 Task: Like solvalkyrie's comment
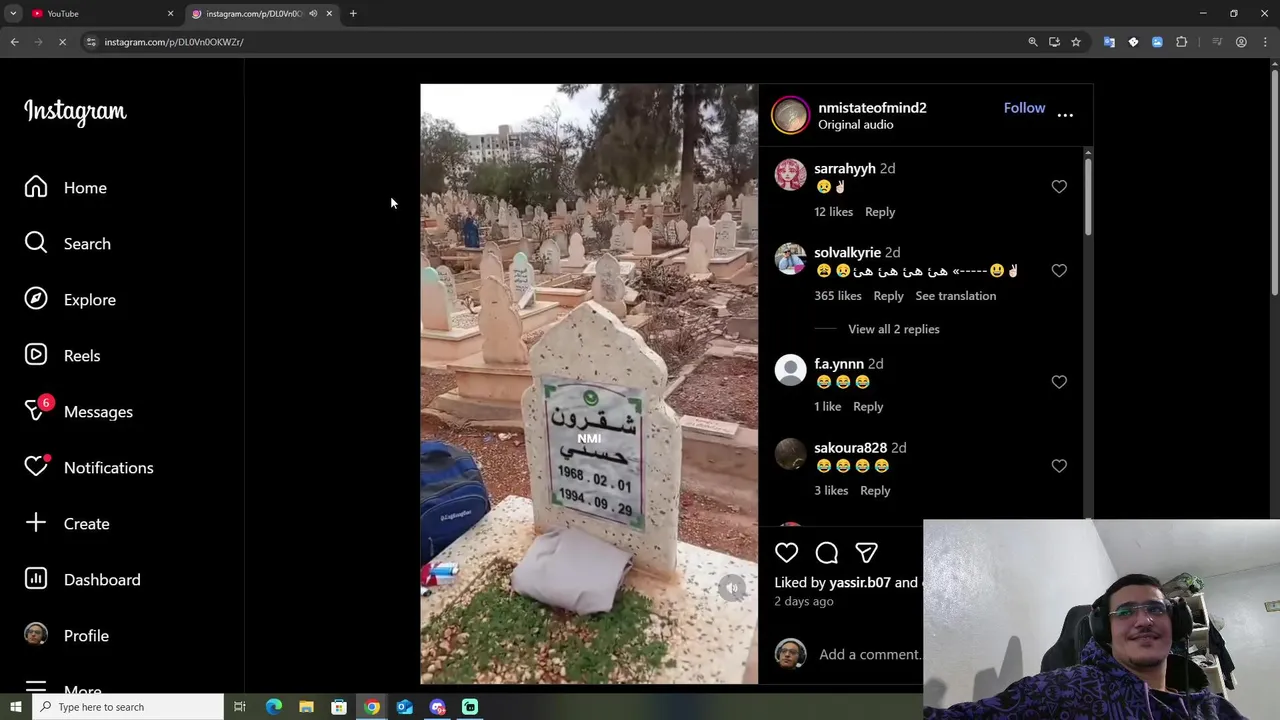coord(1059,271)
